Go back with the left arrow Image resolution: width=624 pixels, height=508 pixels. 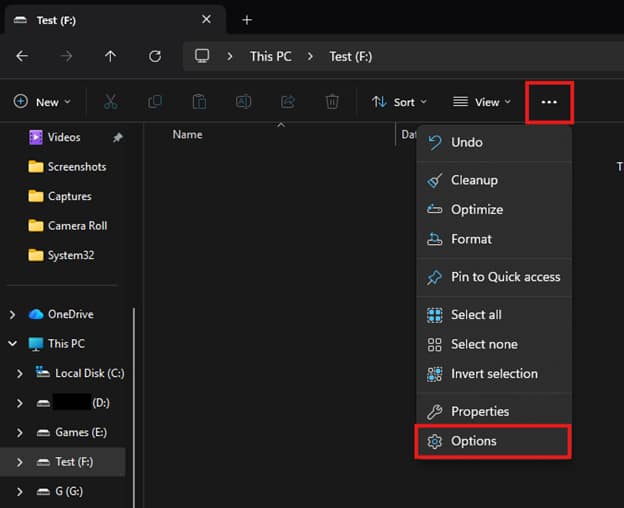pyautogui.click(x=22, y=56)
